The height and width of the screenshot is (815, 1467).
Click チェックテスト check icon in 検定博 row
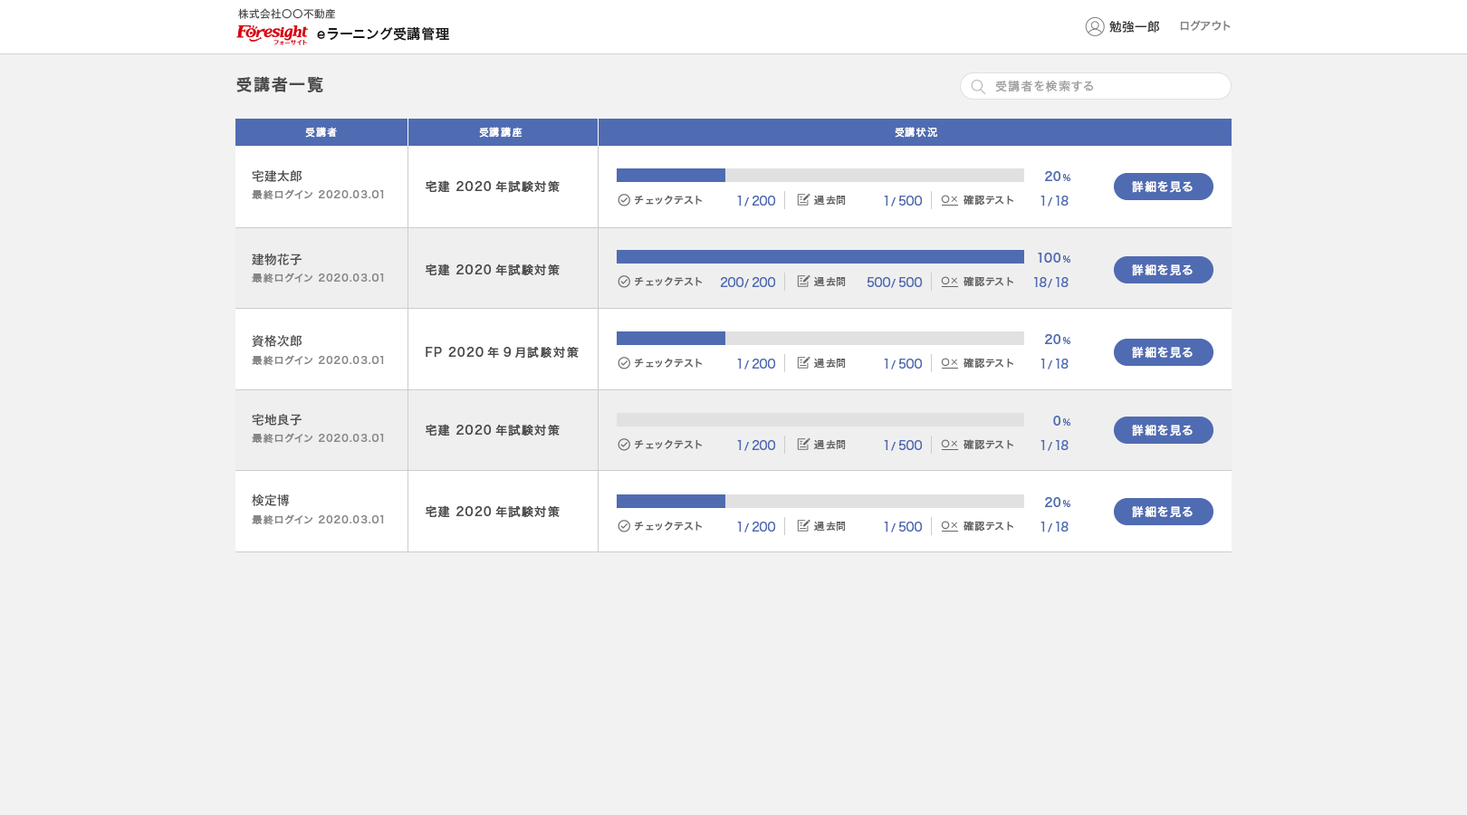(x=624, y=526)
